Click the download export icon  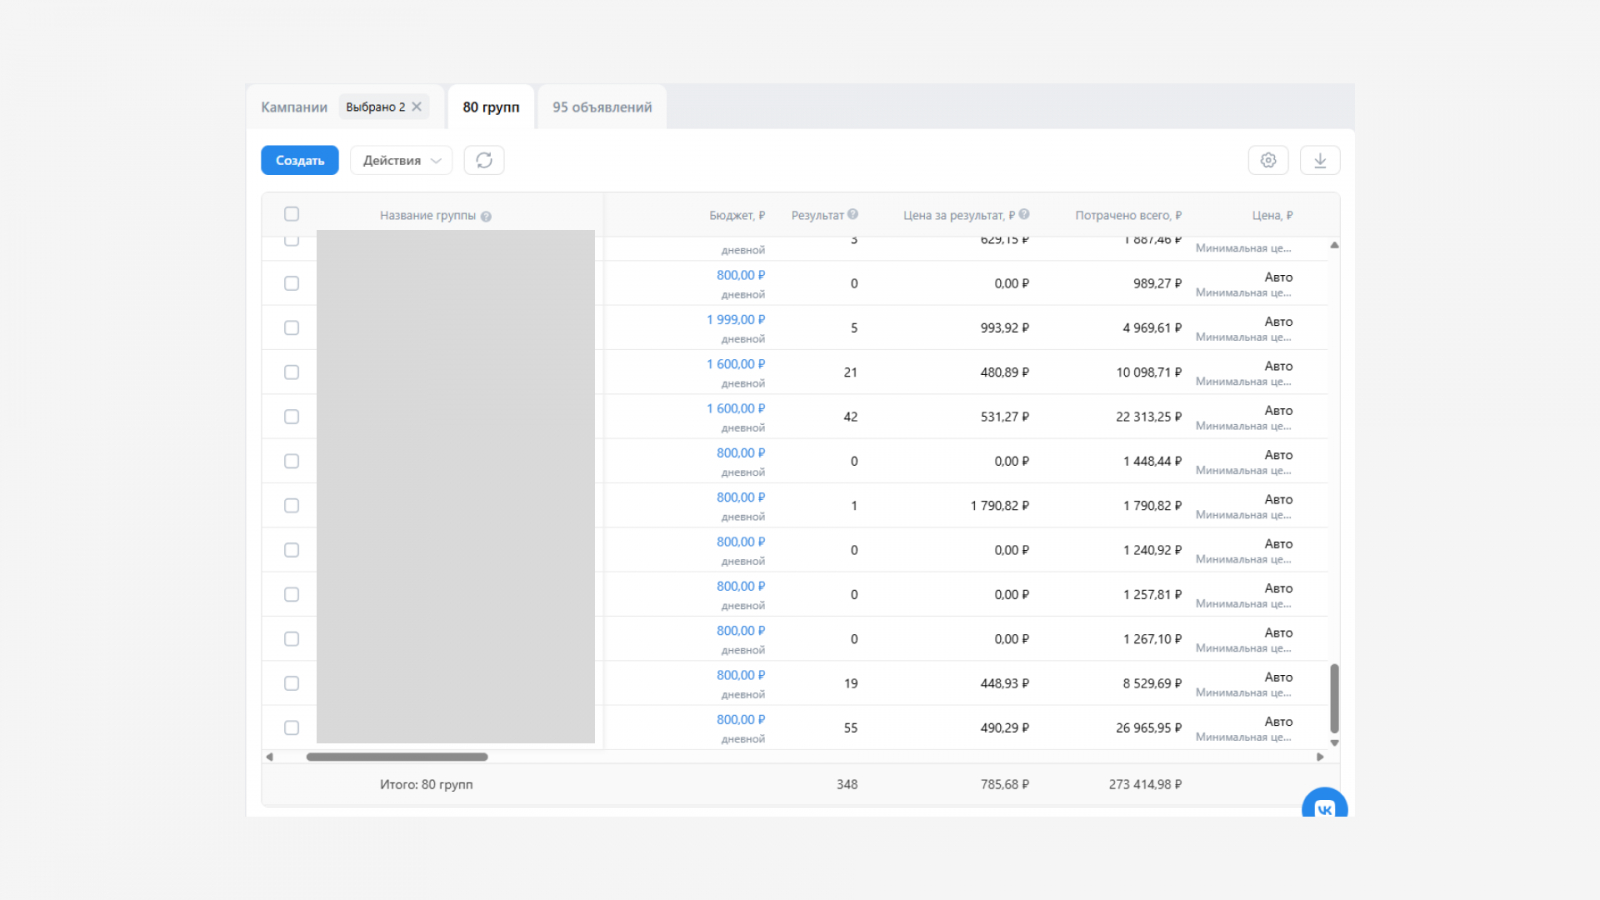[x=1320, y=160]
